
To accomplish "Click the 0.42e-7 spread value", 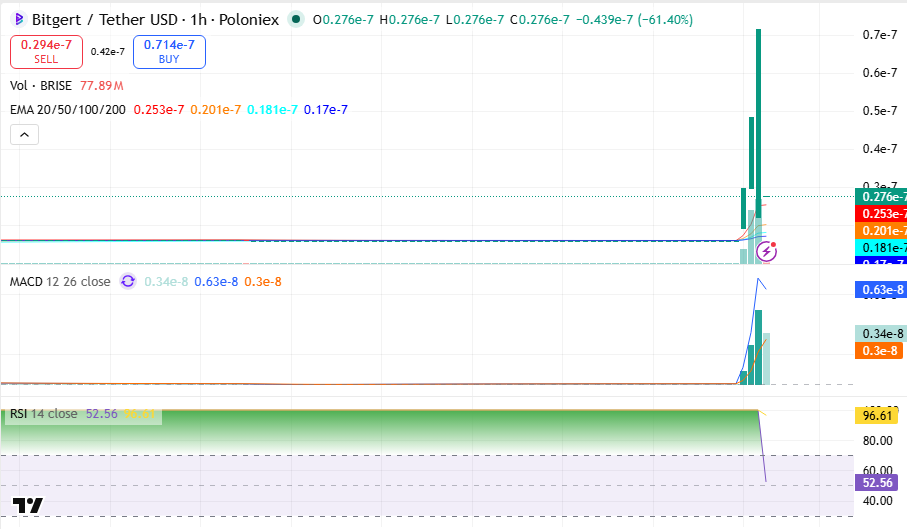I will [x=108, y=51].
